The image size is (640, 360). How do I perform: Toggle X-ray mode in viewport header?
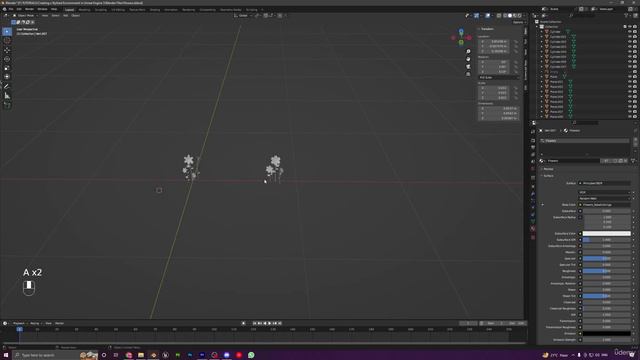pyautogui.click(x=499, y=16)
